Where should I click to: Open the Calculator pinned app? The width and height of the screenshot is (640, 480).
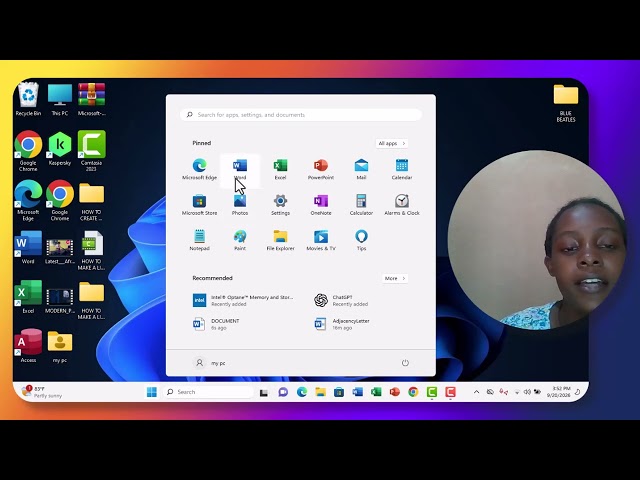pyautogui.click(x=361, y=205)
